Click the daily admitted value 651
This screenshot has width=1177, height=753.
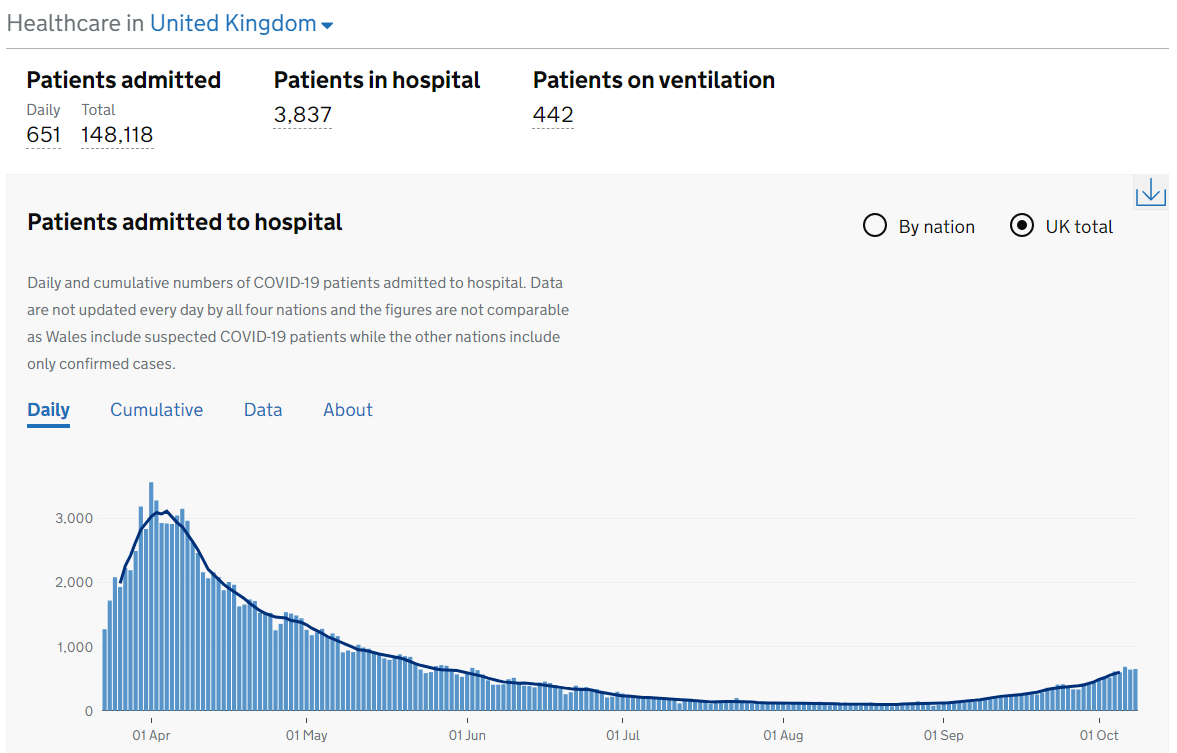coord(43,135)
